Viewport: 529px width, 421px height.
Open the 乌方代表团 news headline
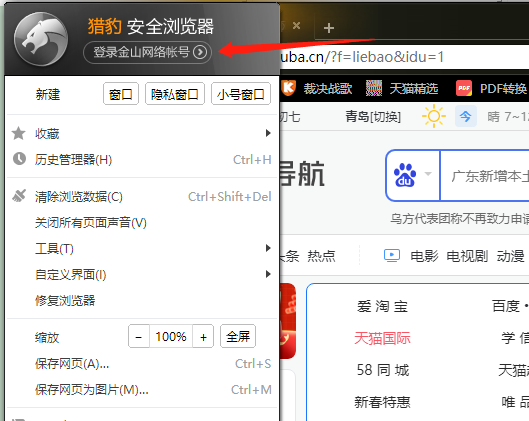pyautogui.click(x=460, y=219)
